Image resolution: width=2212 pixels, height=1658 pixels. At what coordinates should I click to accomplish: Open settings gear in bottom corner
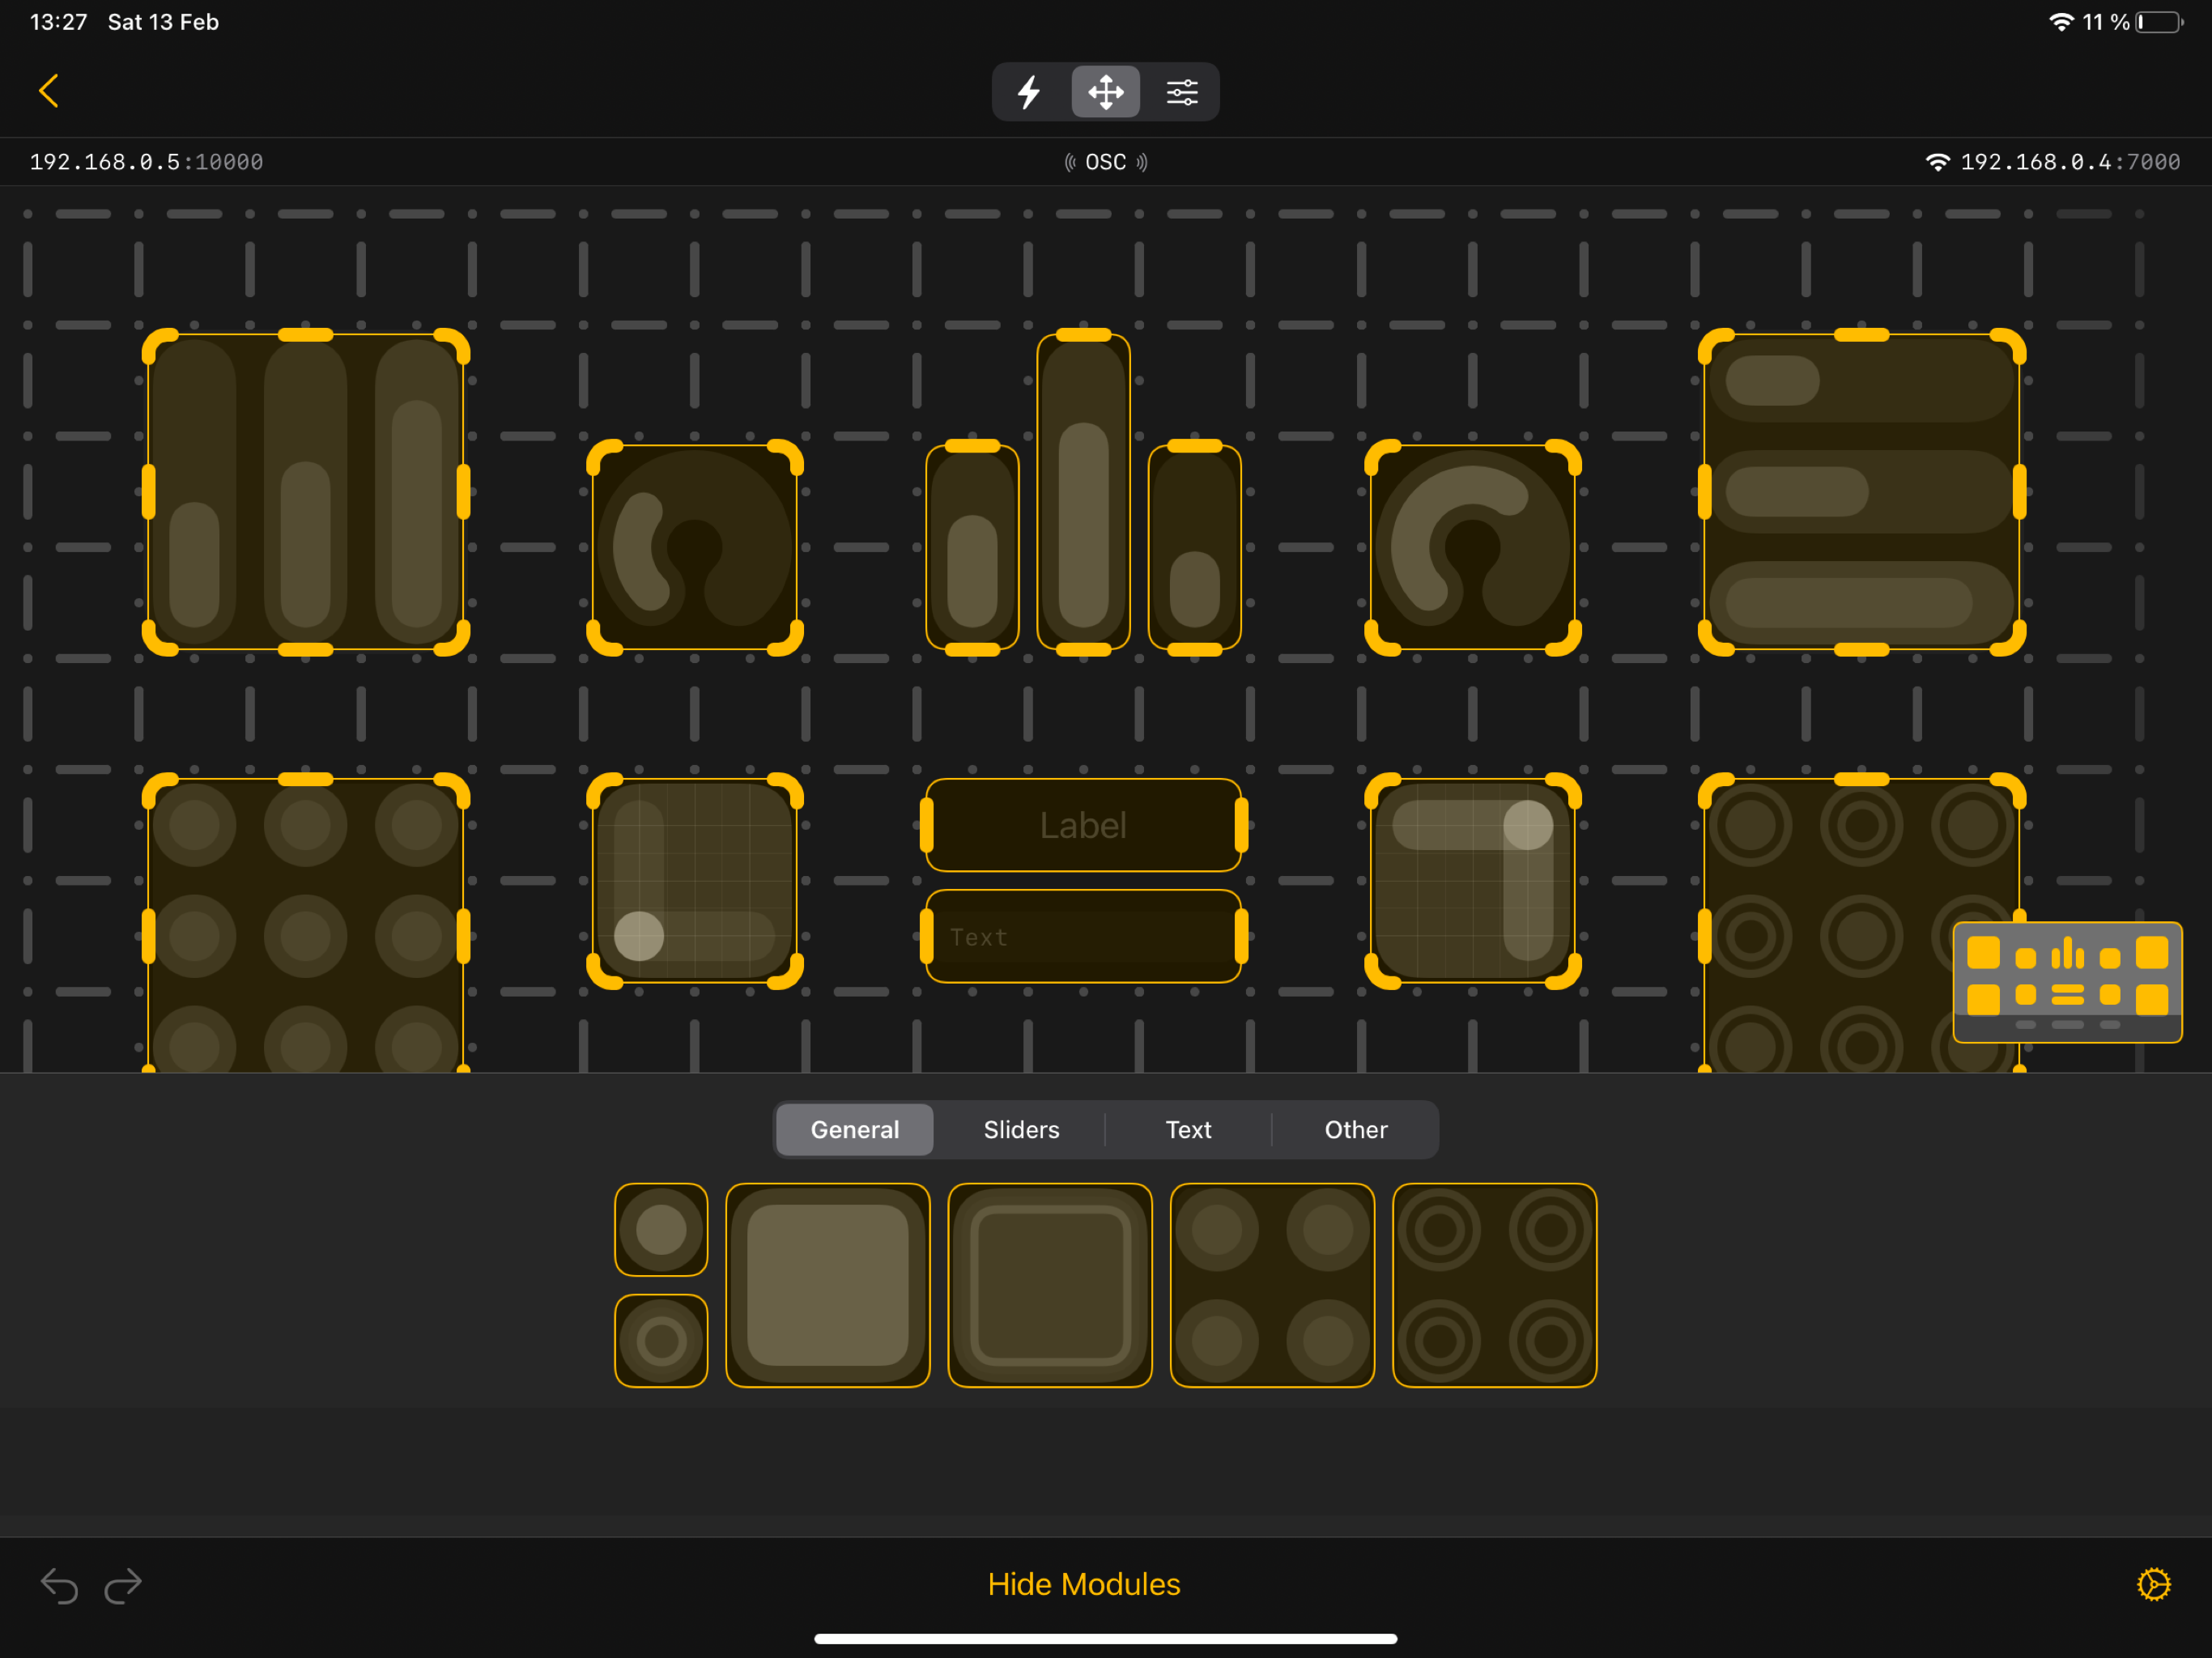[x=2154, y=1584]
